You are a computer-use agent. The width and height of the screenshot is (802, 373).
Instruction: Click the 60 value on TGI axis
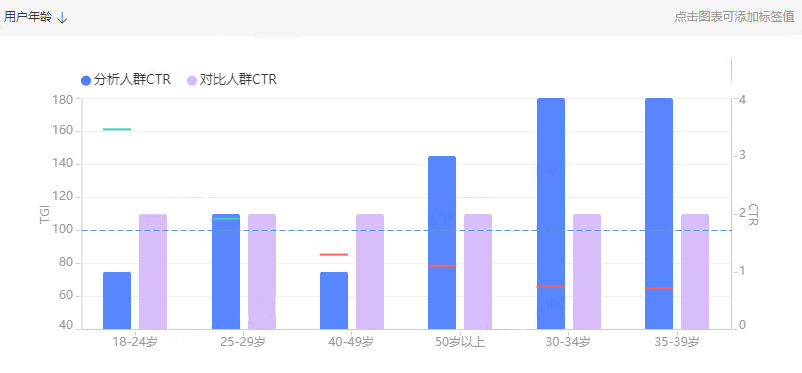pos(65,296)
